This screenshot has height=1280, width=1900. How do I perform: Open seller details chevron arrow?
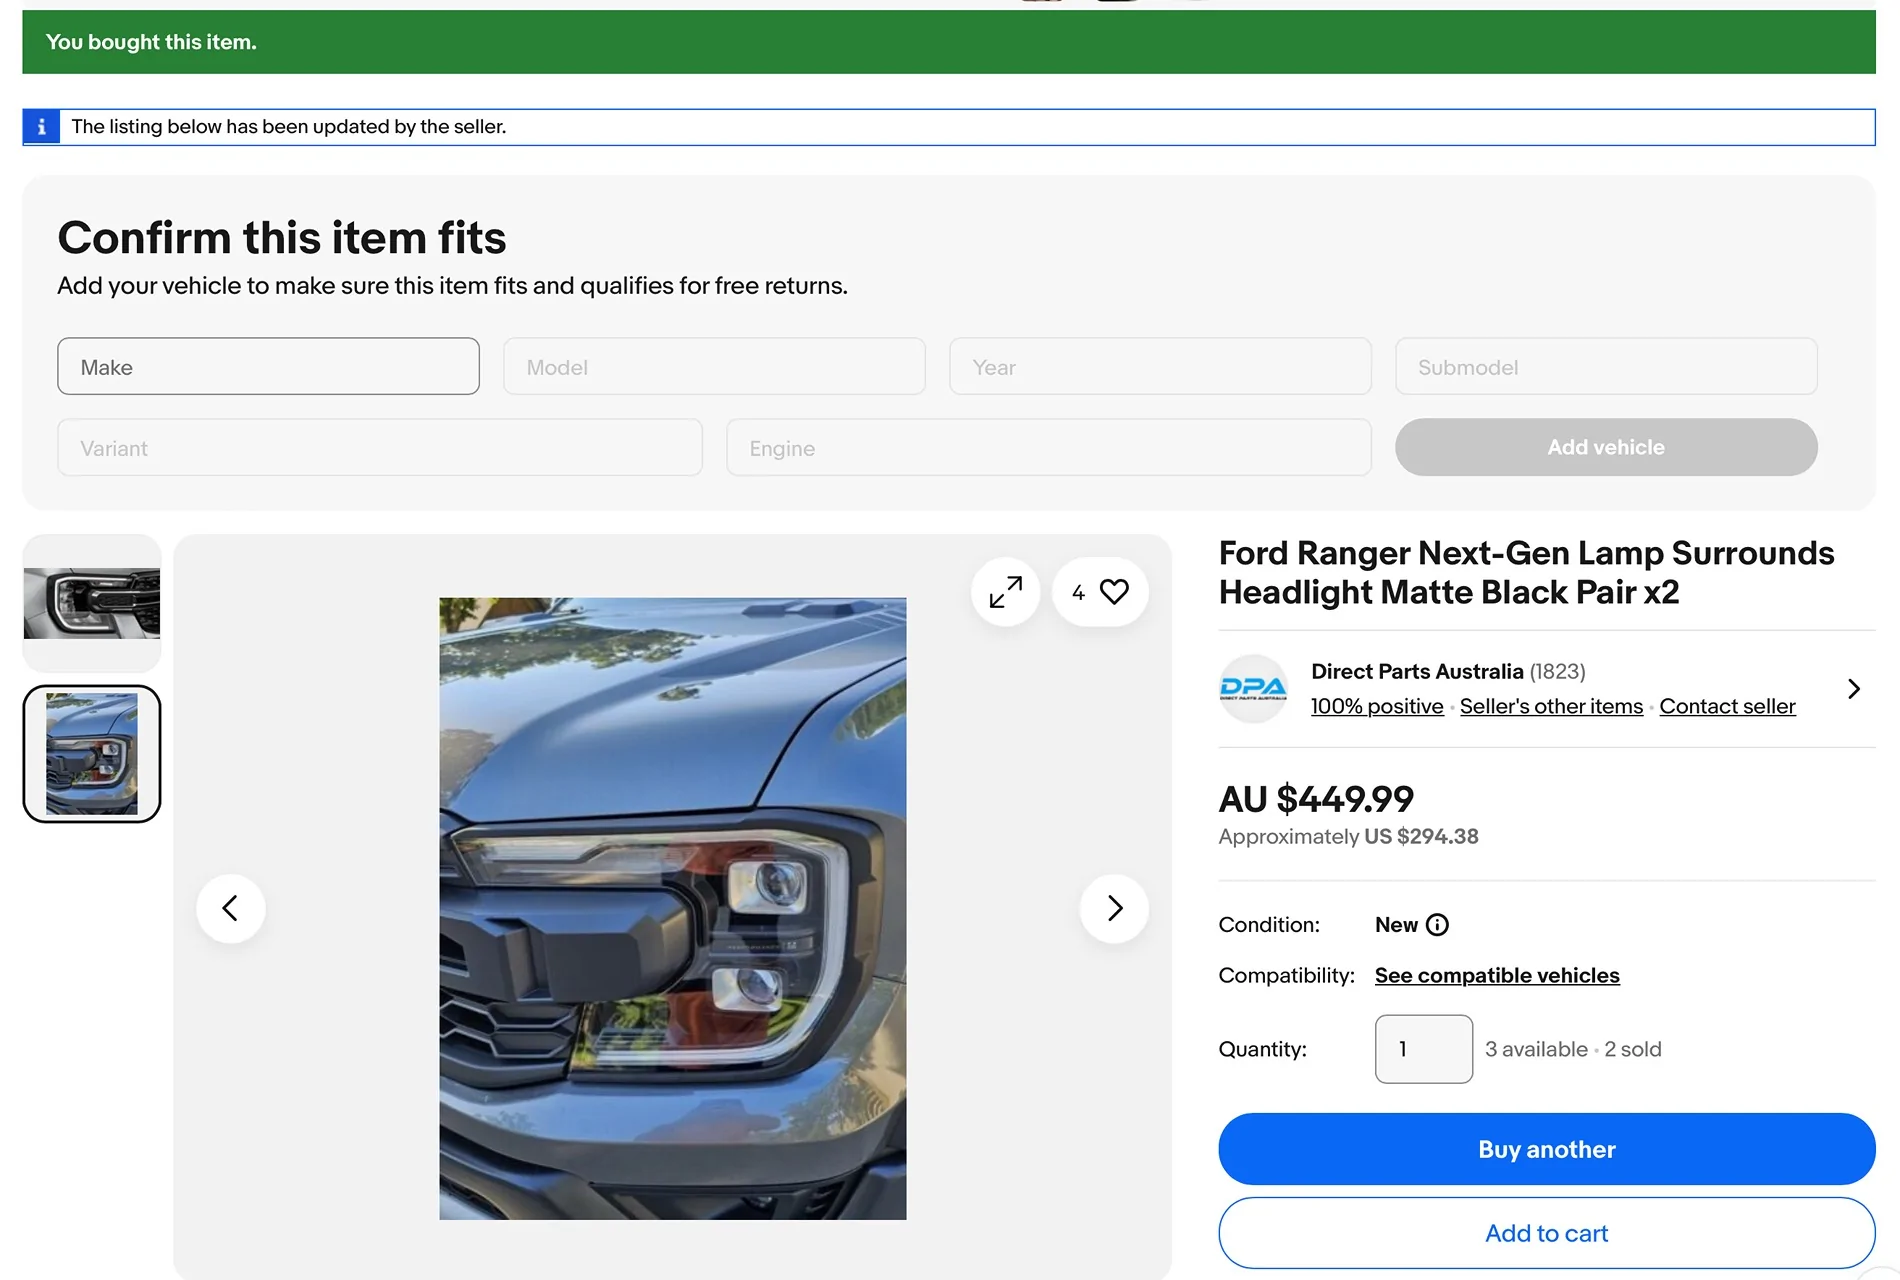coord(1854,689)
